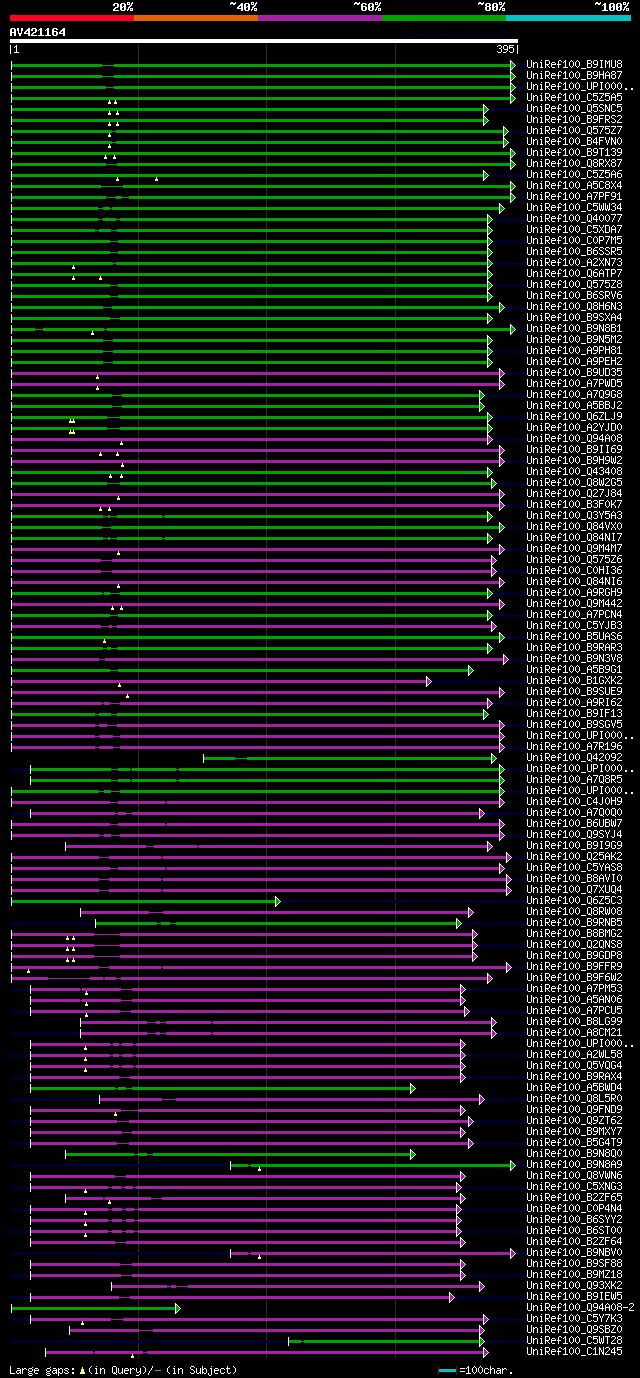Click label UniRef100_Q42092

[x=574, y=757]
